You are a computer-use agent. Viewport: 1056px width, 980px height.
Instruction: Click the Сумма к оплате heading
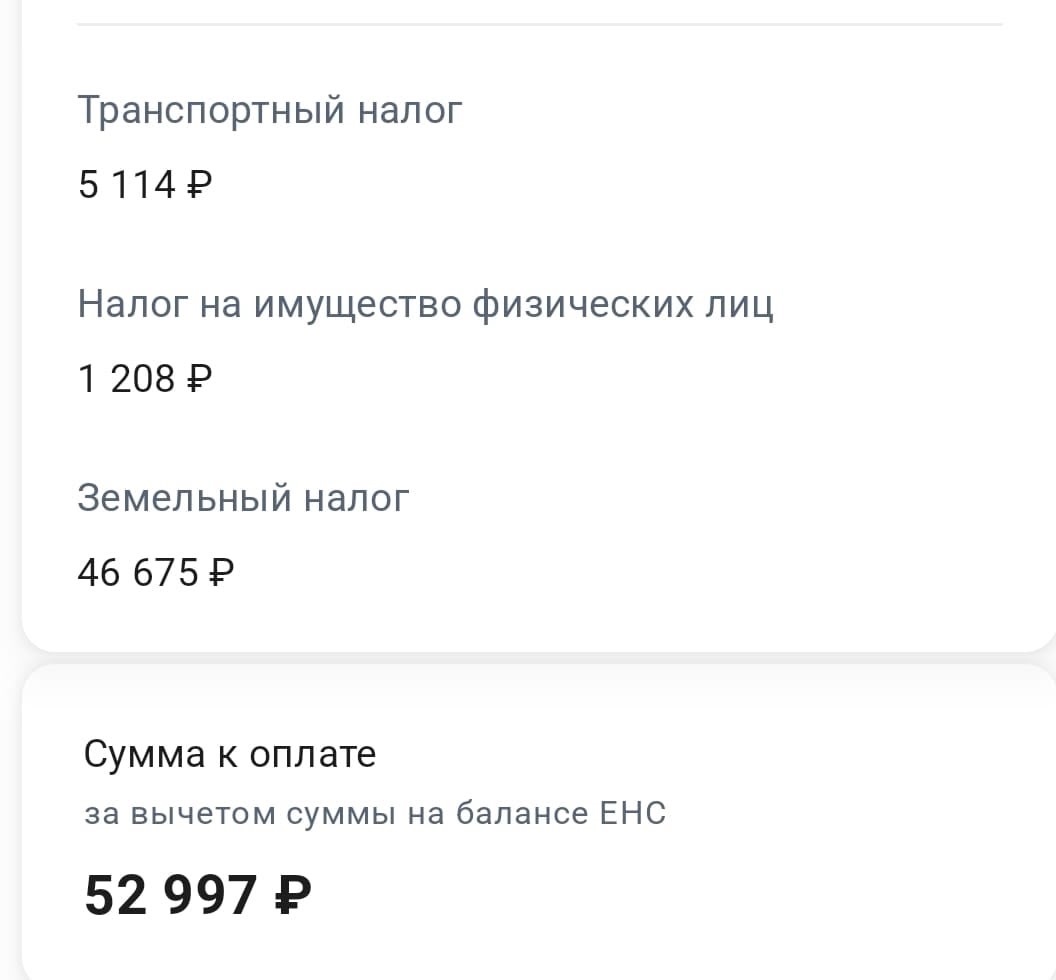(230, 753)
